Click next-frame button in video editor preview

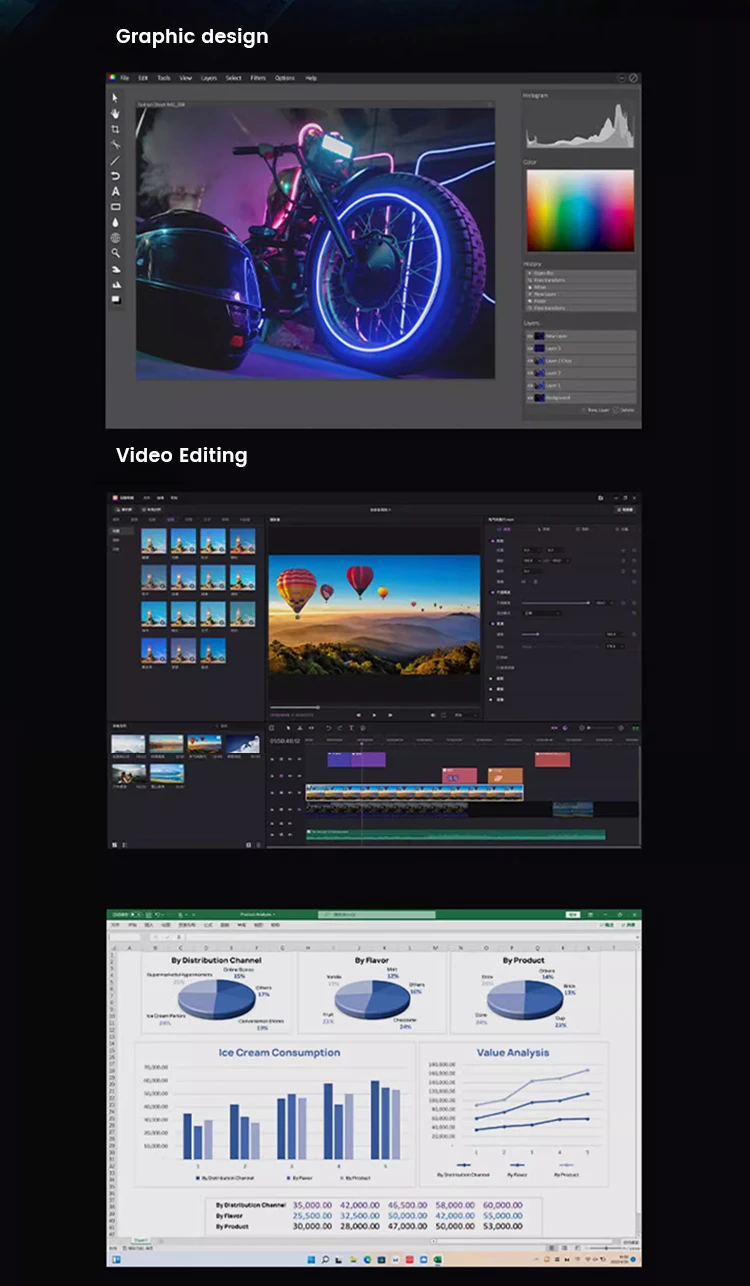[x=391, y=715]
